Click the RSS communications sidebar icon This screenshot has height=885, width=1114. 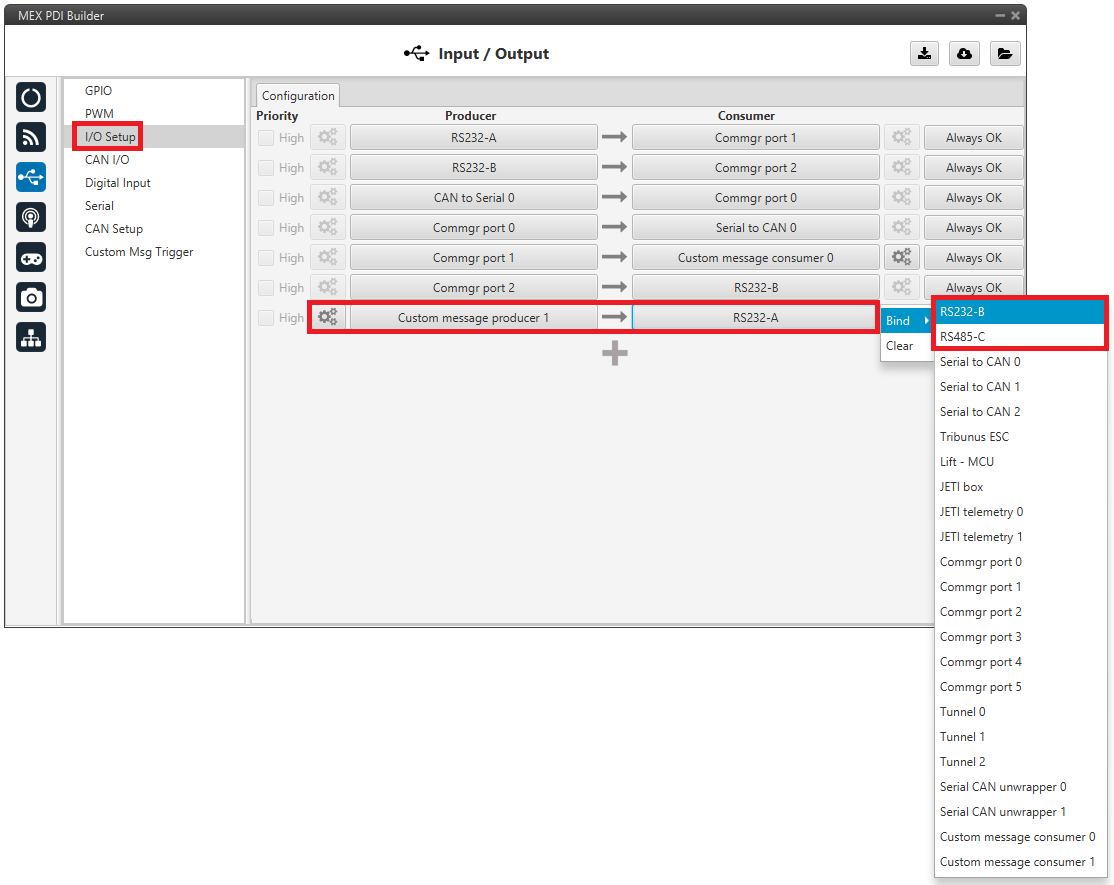coord(31,138)
